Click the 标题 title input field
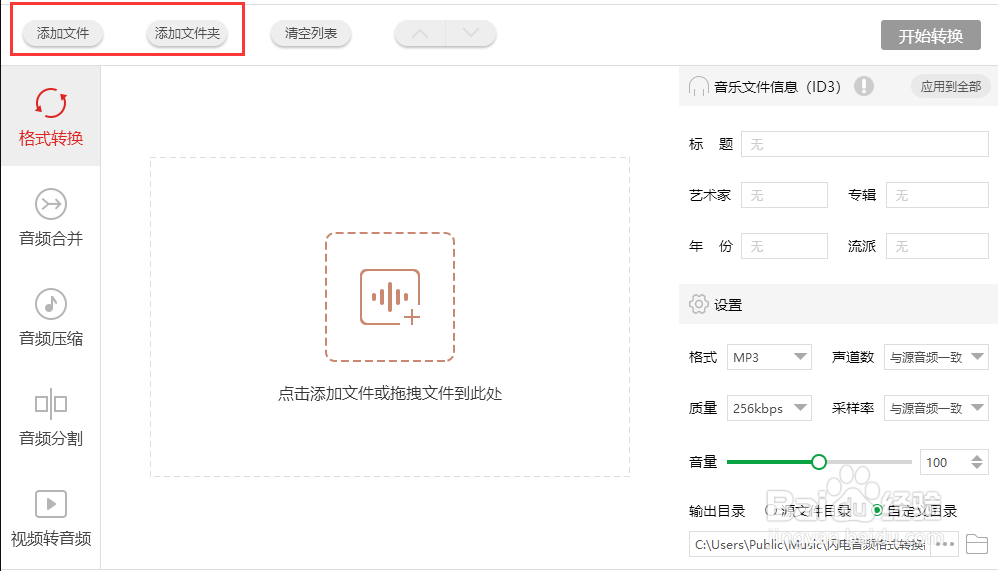This screenshot has height=571, width=998. click(x=864, y=145)
